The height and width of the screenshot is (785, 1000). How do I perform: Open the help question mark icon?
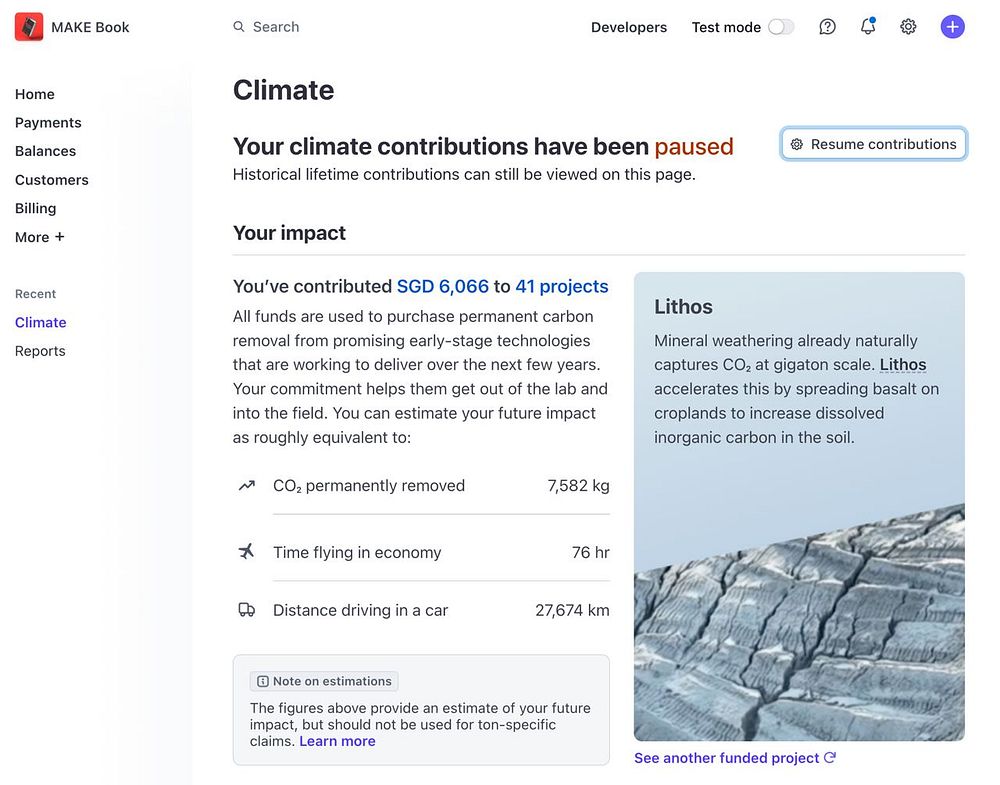click(827, 27)
